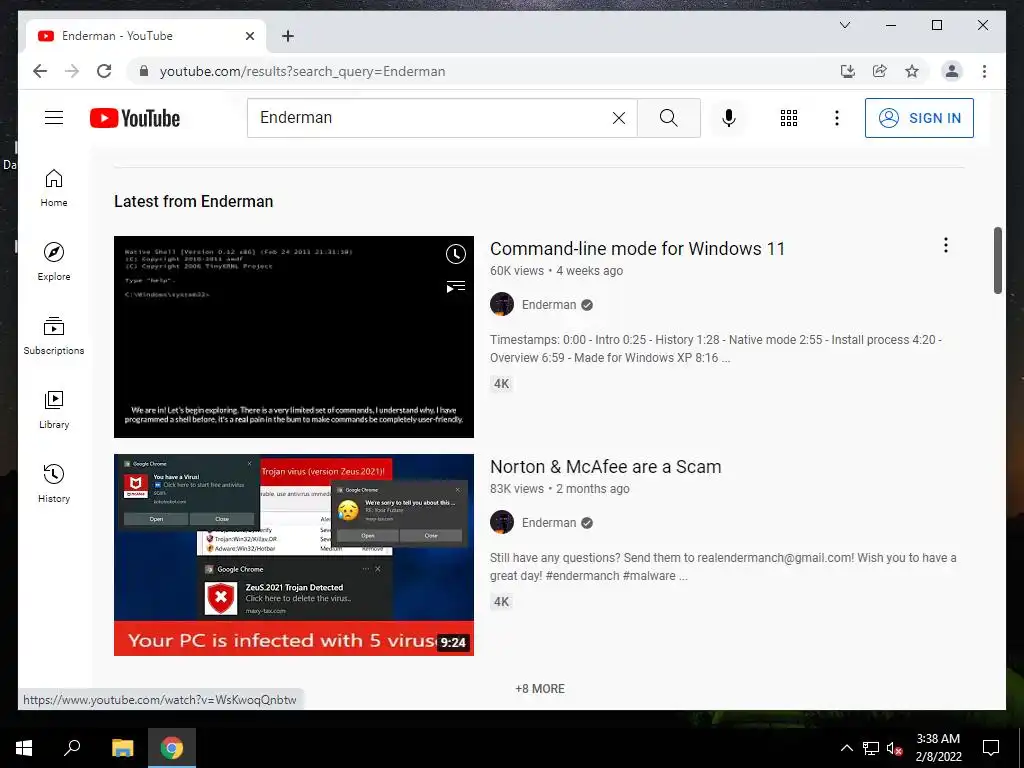Open Library in the sidebar

(x=54, y=409)
